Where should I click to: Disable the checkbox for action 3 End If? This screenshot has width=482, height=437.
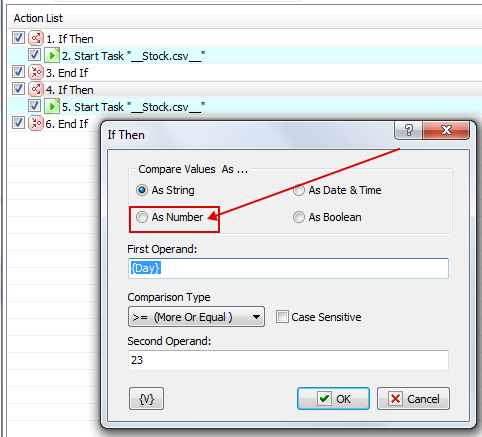[x=18, y=72]
